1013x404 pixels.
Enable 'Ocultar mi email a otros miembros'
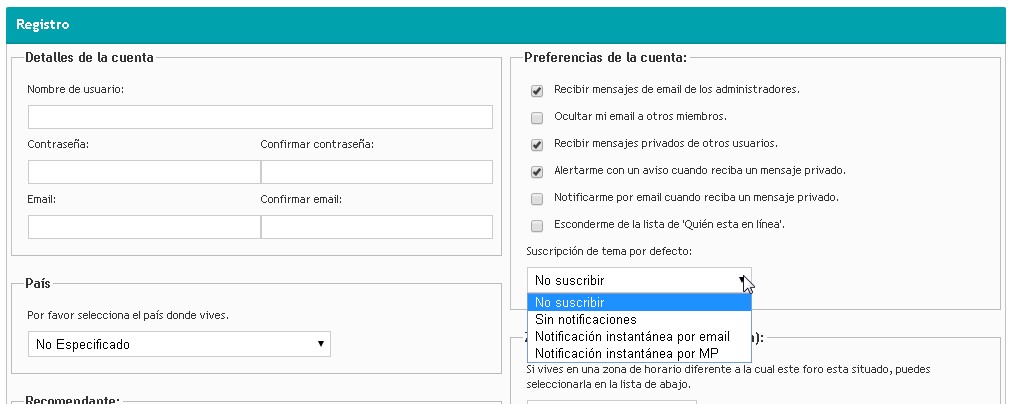(x=537, y=117)
